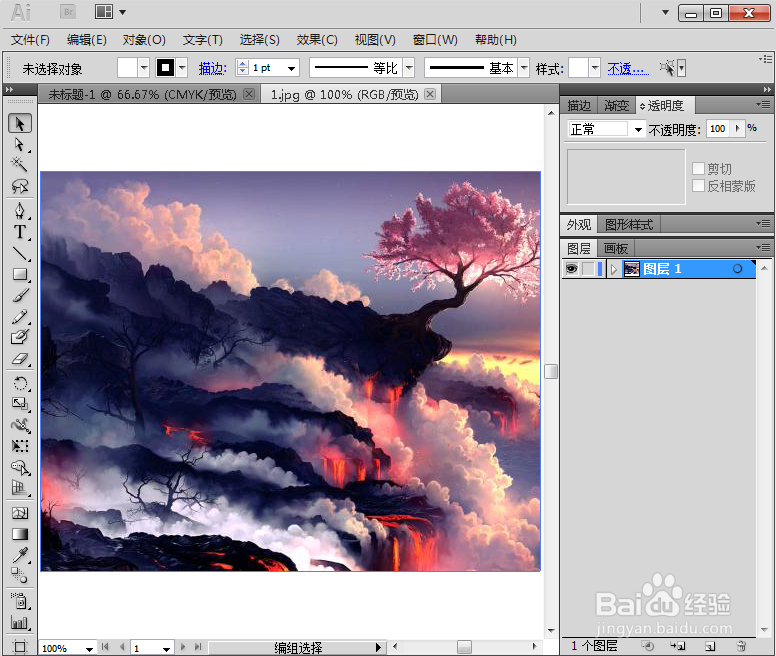
Task: Select the Rotate tool
Action: point(20,383)
